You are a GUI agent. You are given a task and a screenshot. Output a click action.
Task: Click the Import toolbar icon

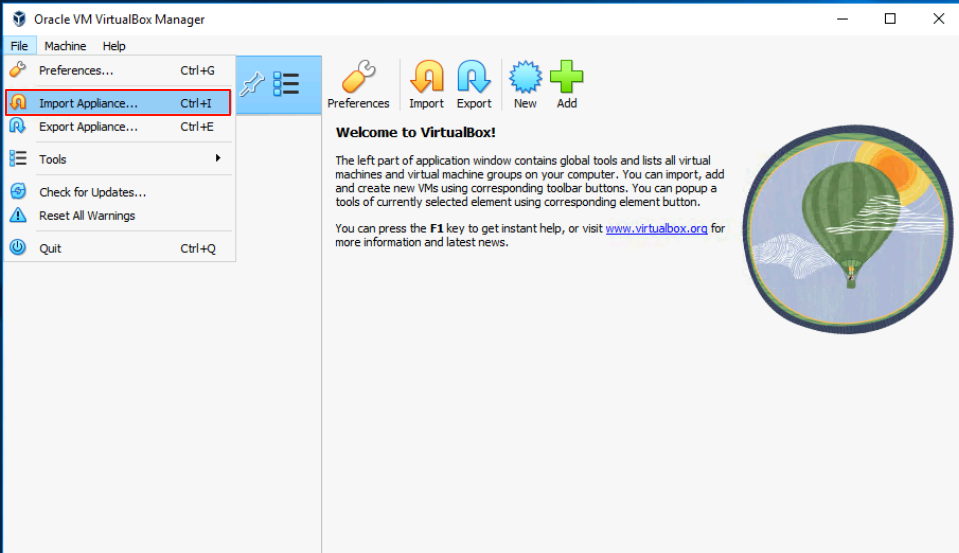click(x=427, y=78)
